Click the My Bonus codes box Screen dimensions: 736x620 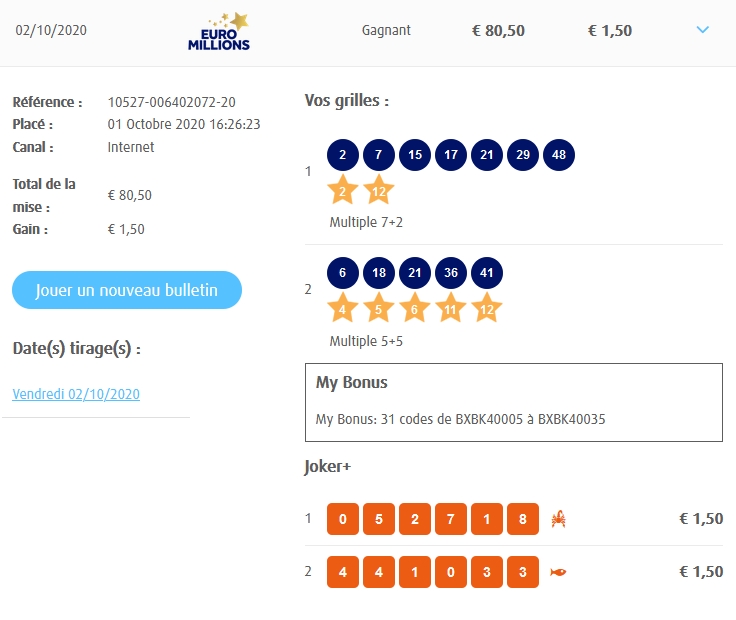coord(513,402)
